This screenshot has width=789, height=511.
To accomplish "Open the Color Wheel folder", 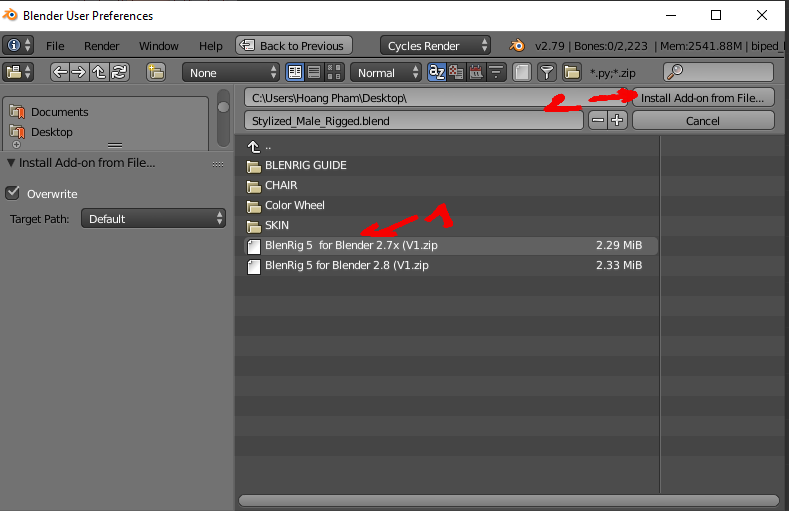I will click(294, 205).
